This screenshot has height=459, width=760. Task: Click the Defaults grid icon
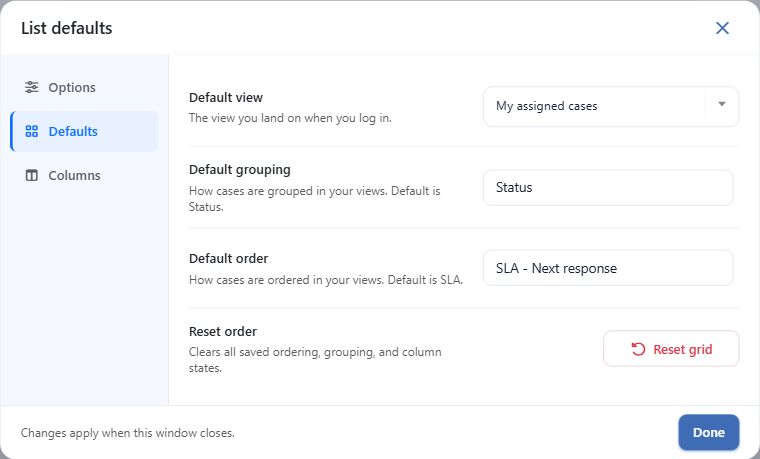pyautogui.click(x=32, y=131)
